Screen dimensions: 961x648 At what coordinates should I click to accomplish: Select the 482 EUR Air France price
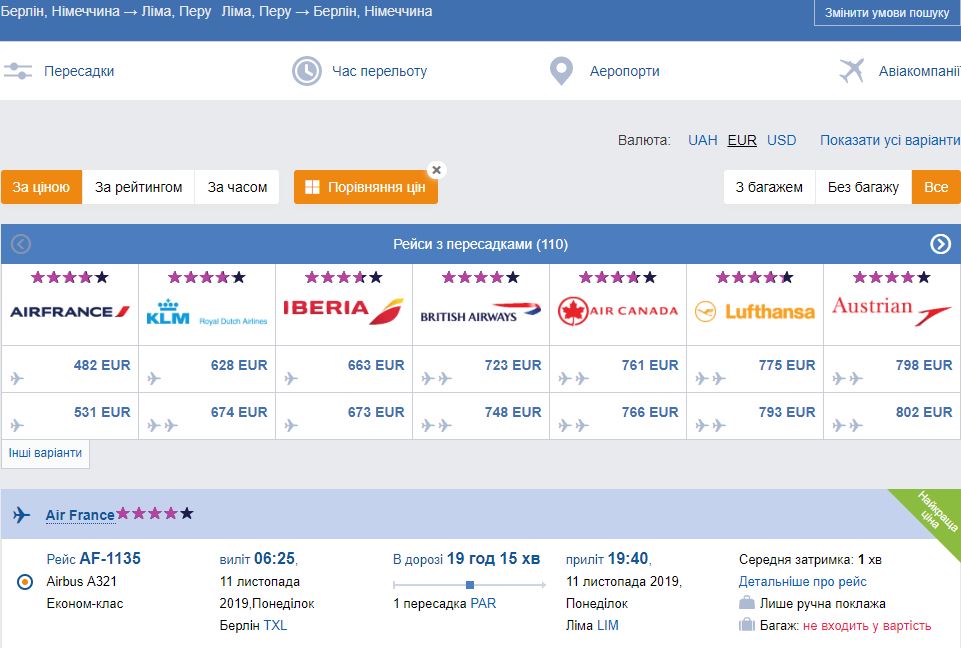101,366
